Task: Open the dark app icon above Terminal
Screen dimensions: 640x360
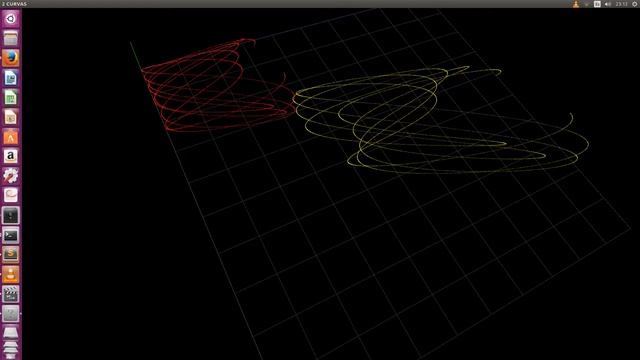Action: 11,216
